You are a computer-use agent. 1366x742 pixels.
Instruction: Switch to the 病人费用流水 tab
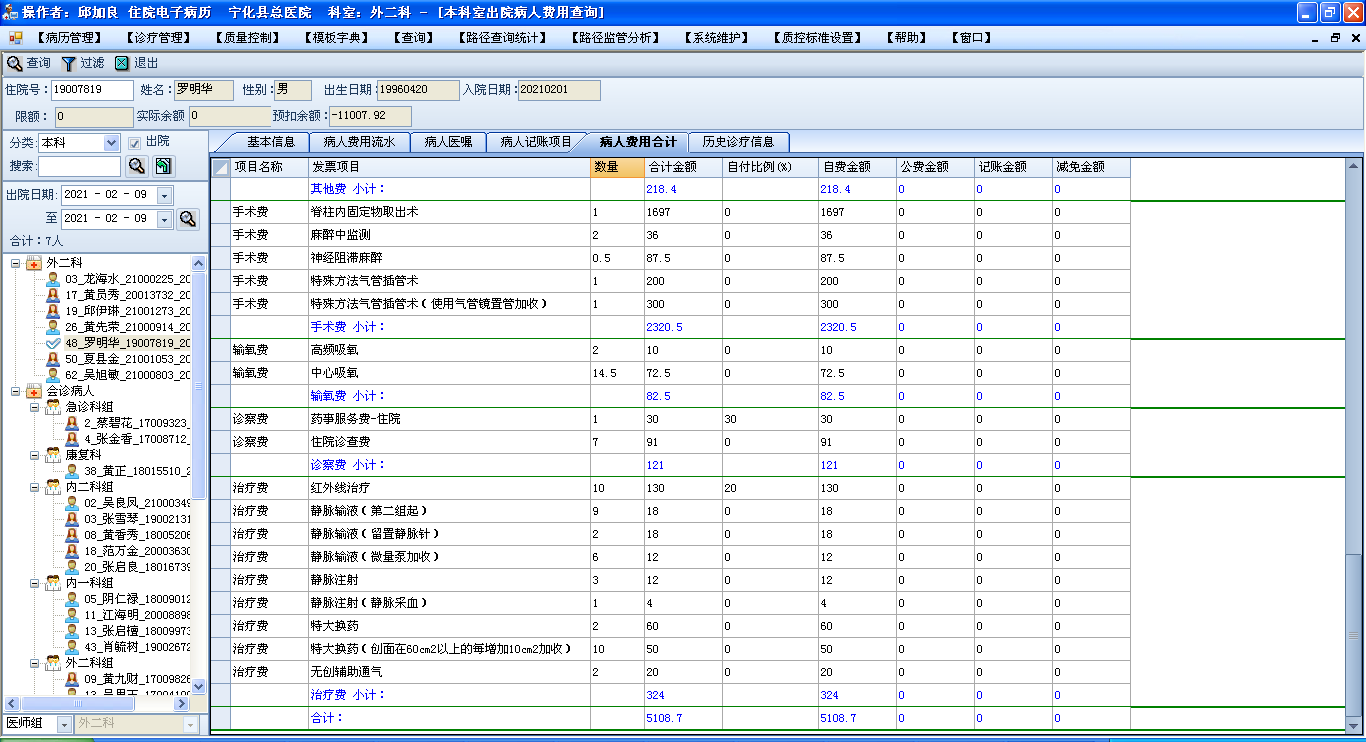[x=361, y=142]
